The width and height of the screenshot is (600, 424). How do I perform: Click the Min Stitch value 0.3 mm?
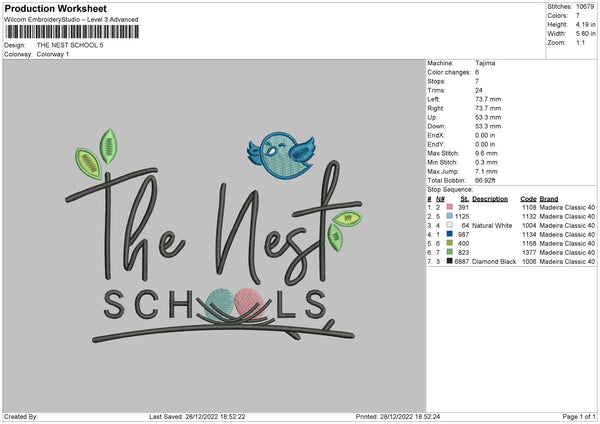click(x=486, y=162)
